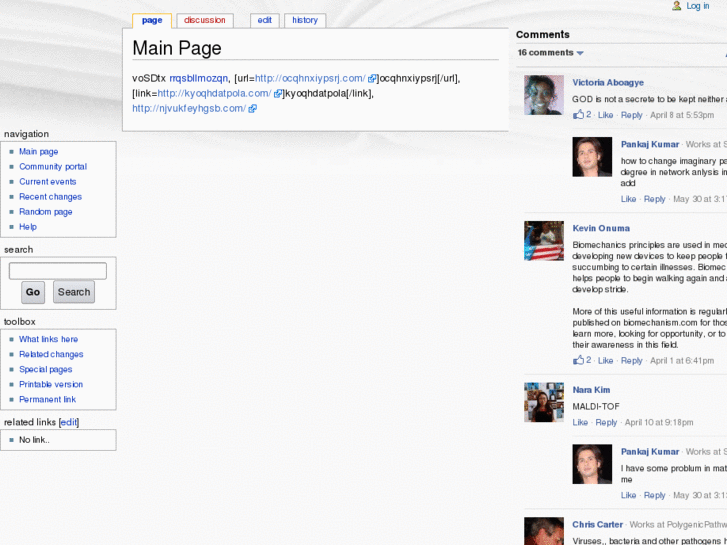Open Recent changes link
Viewport: 727px width, 545px height.
(51, 197)
